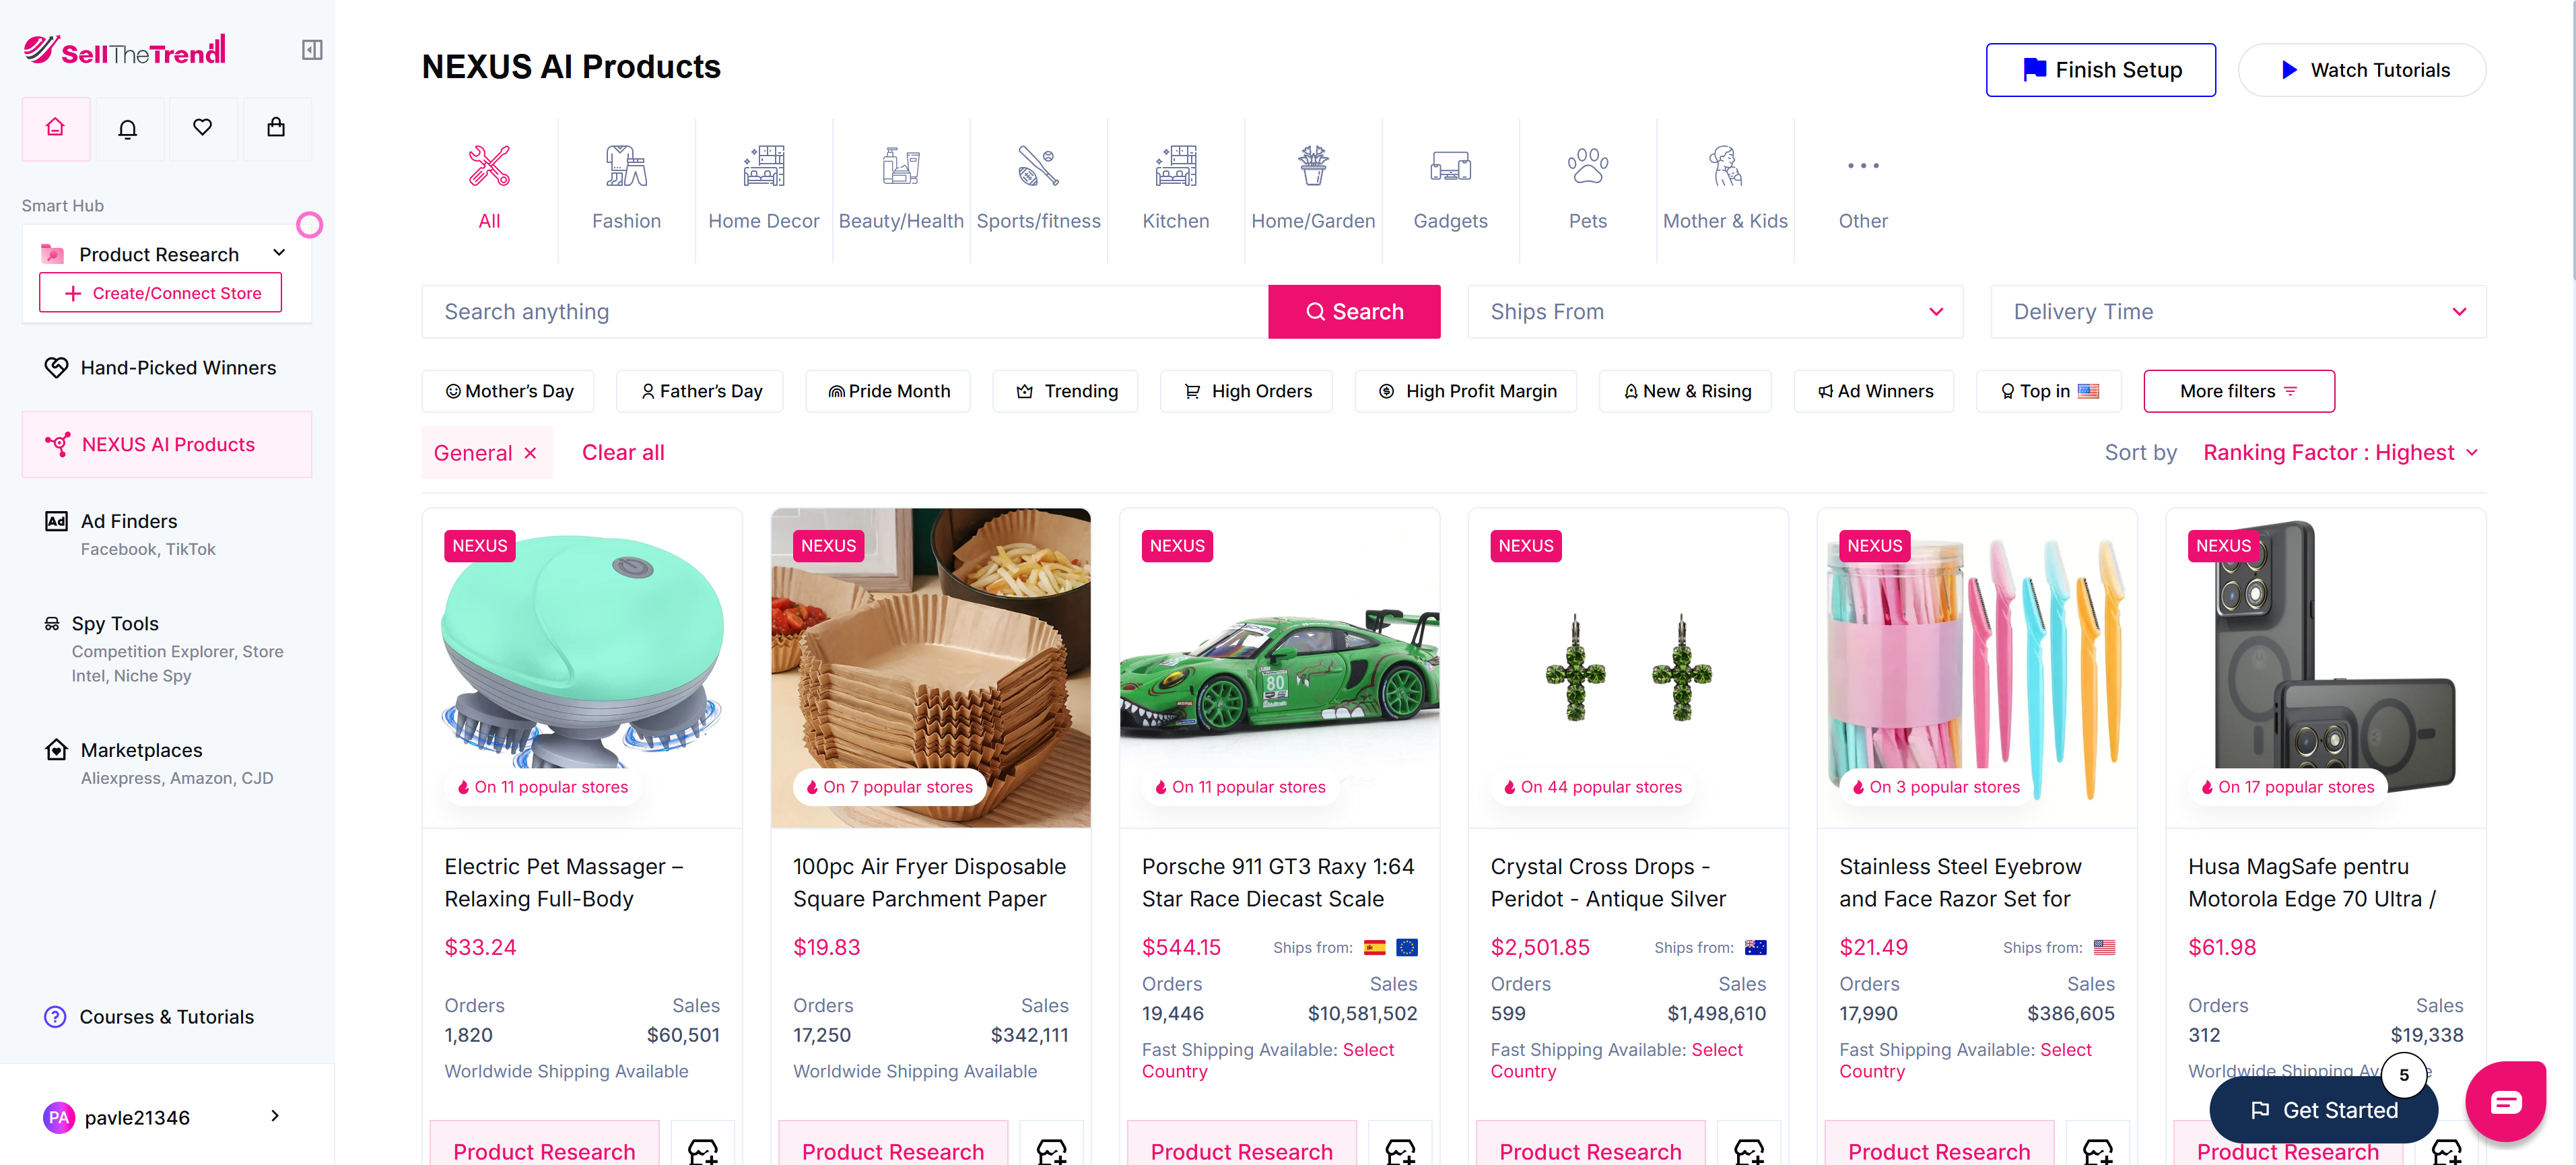
Task: Add Air Fryer Parchment Paper to store icon
Action: [x=1052, y=1150]
